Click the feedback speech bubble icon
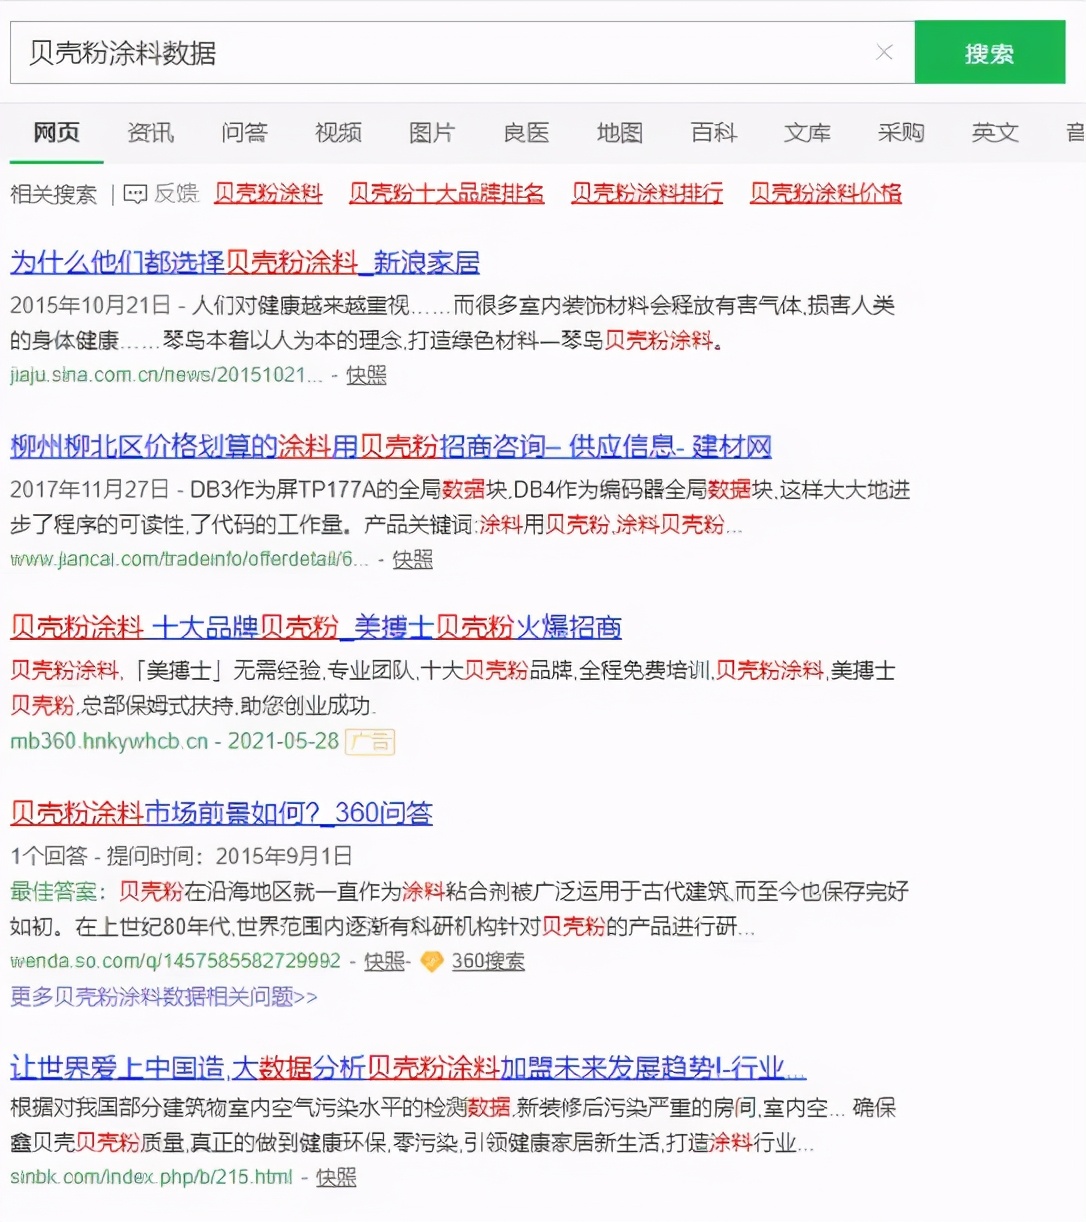 coord(135,194)
